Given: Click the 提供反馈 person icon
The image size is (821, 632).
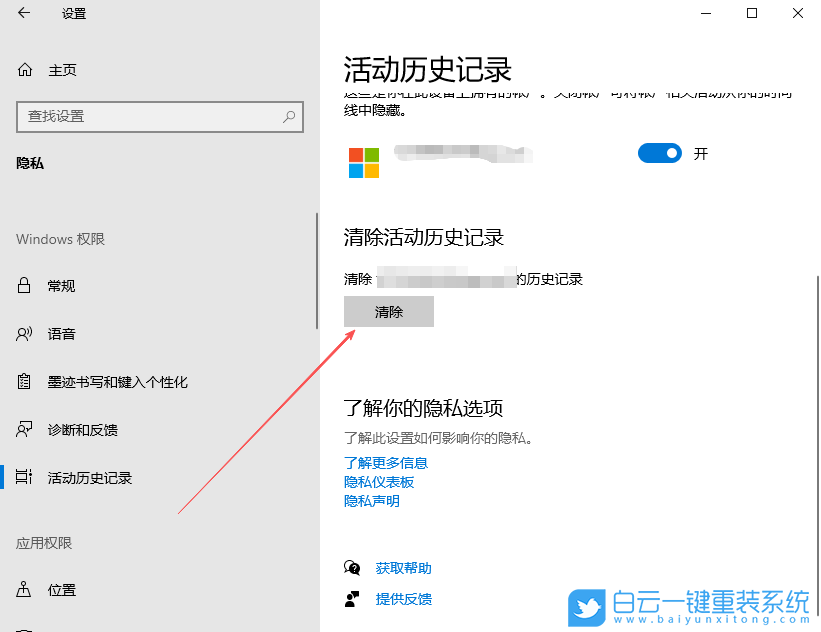Looking at the screenshot, I should 352,600.
